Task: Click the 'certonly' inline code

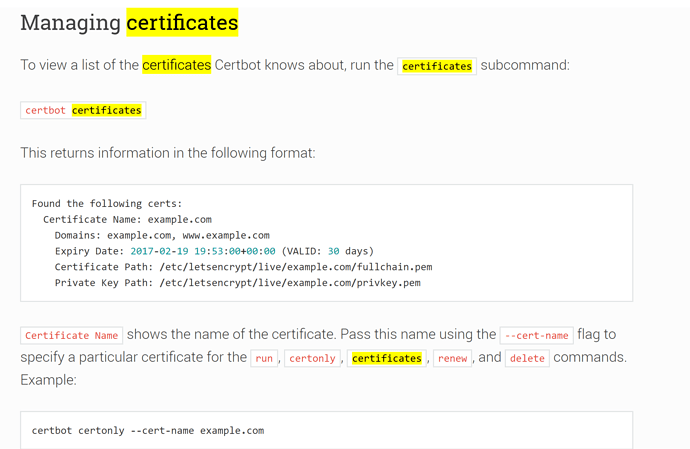Action: click(312, 358)
